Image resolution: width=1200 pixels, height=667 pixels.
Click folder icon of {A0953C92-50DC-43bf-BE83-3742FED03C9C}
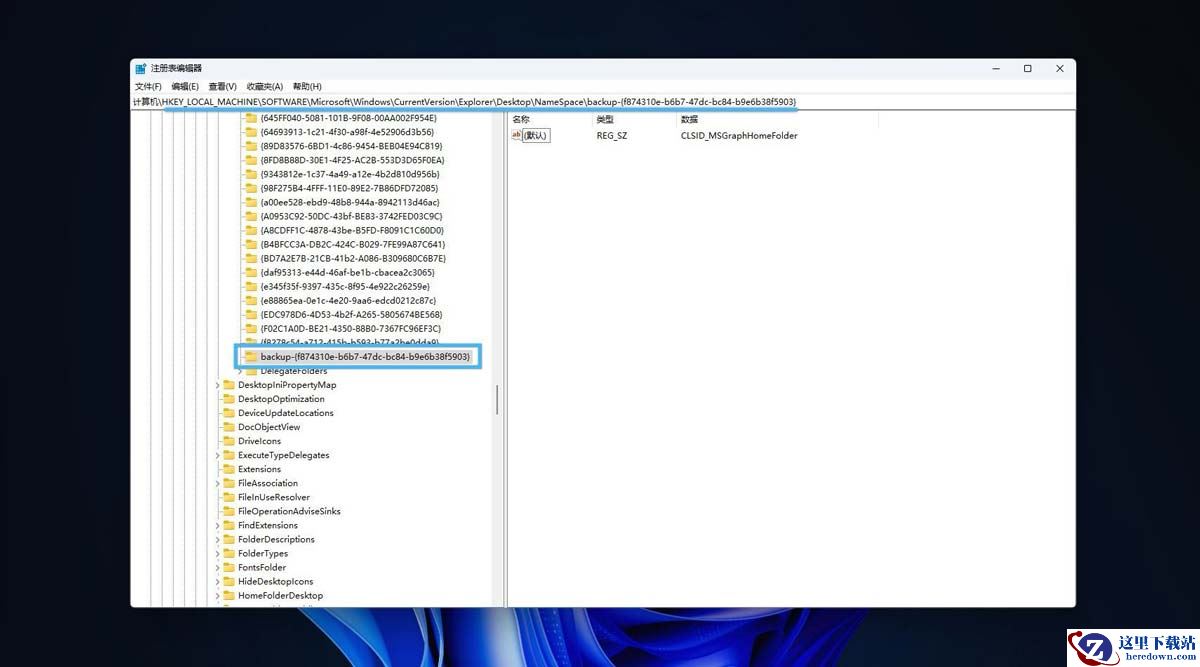point(251,216)
